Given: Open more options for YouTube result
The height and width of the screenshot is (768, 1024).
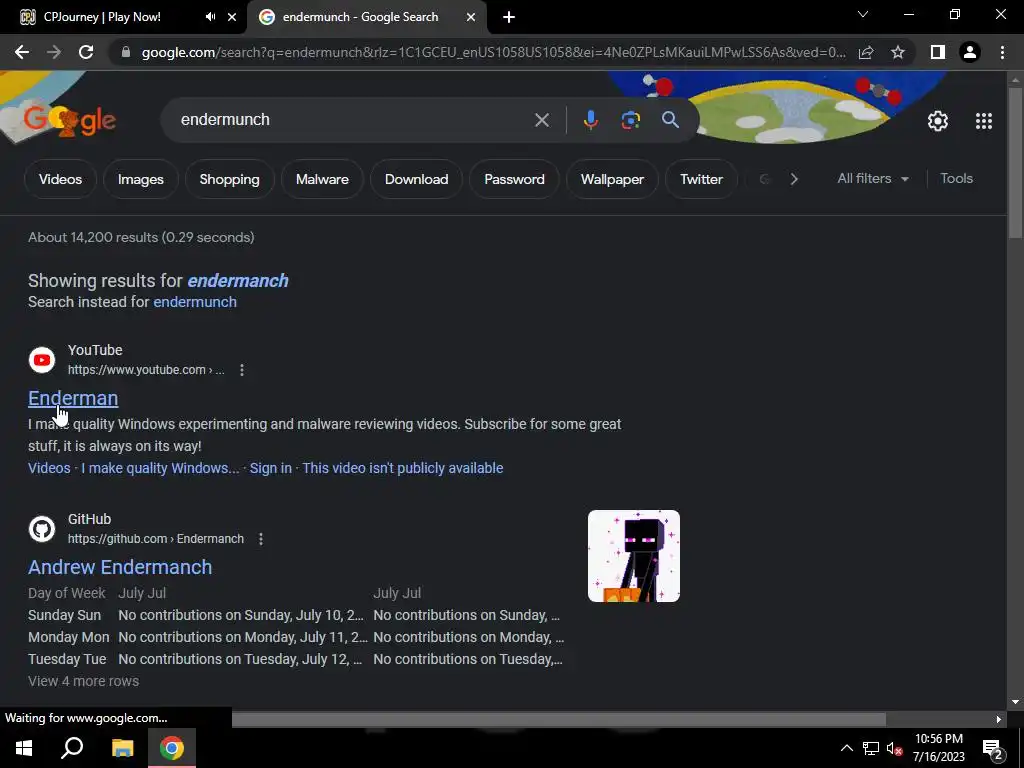Looking at the screenshot, I should pyautogui.click(x=242, y=370).
